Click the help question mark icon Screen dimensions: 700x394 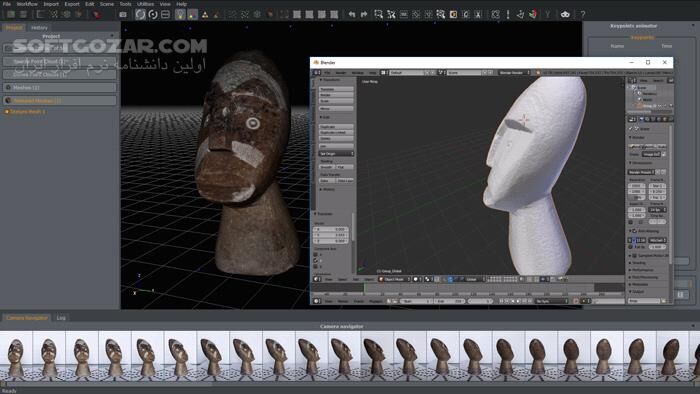pos(583,14)
